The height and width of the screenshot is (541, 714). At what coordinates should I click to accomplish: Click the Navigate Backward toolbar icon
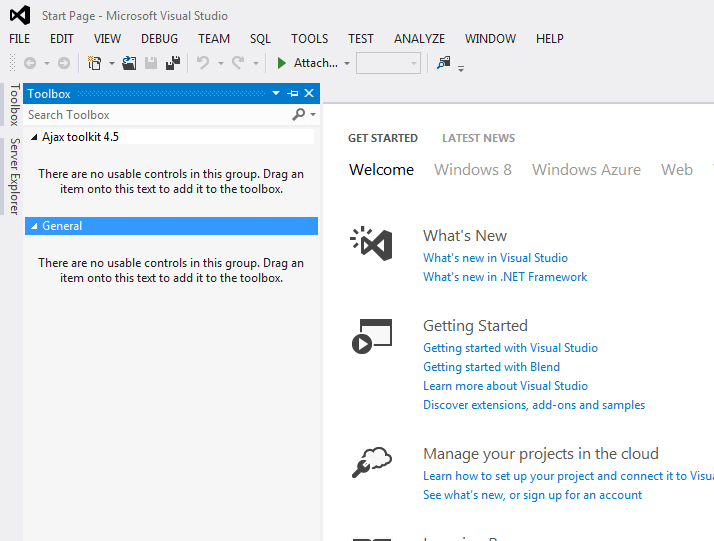pyautogui.click(x=30, y=63)
